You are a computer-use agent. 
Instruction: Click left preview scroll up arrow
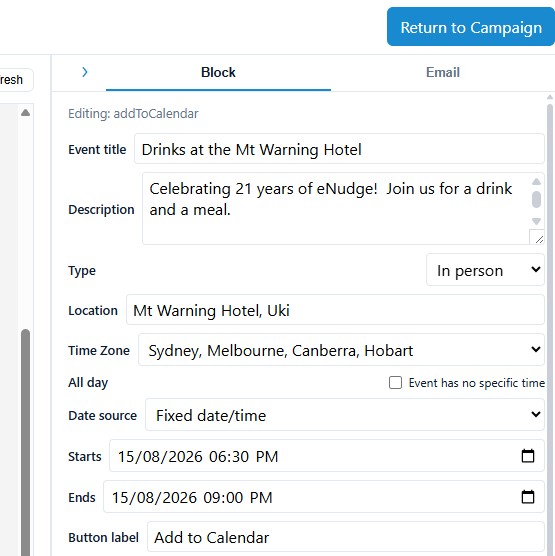pos(25,113)
